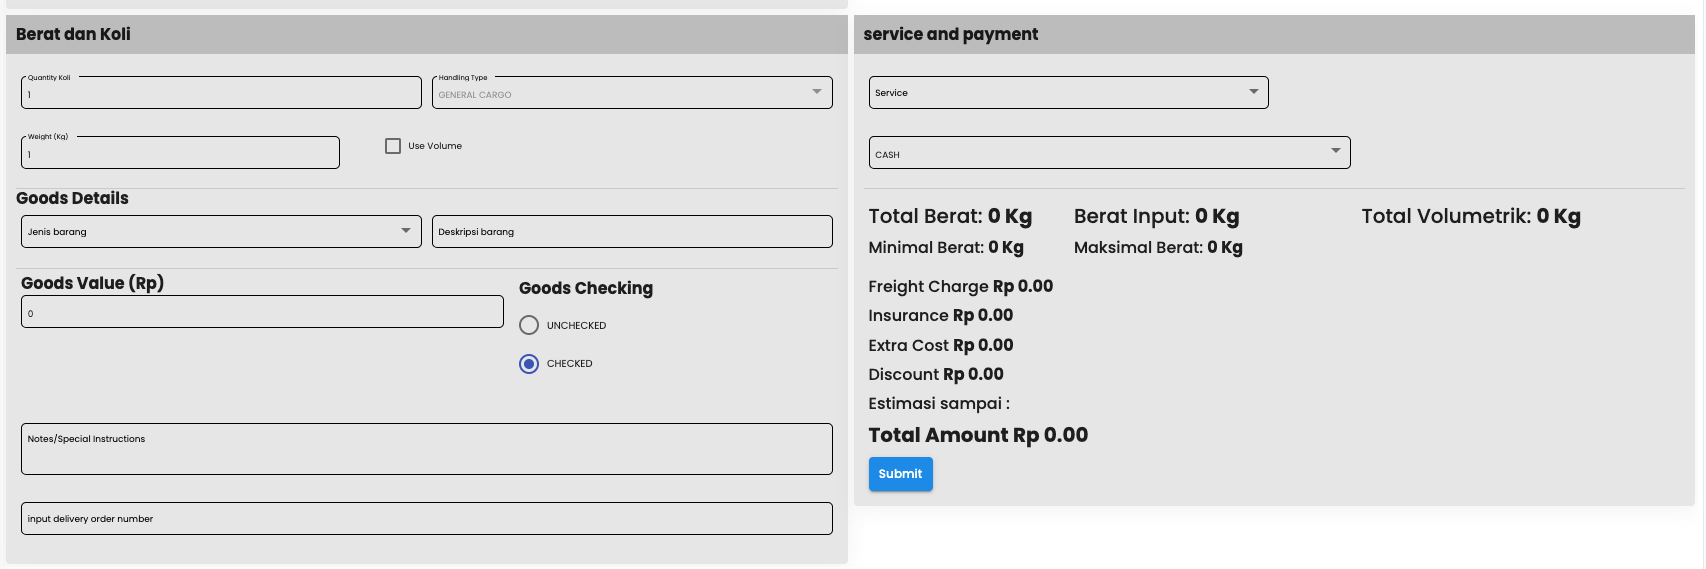Click the service and payment panel header
1706x569 pixels.
(950, 34)
